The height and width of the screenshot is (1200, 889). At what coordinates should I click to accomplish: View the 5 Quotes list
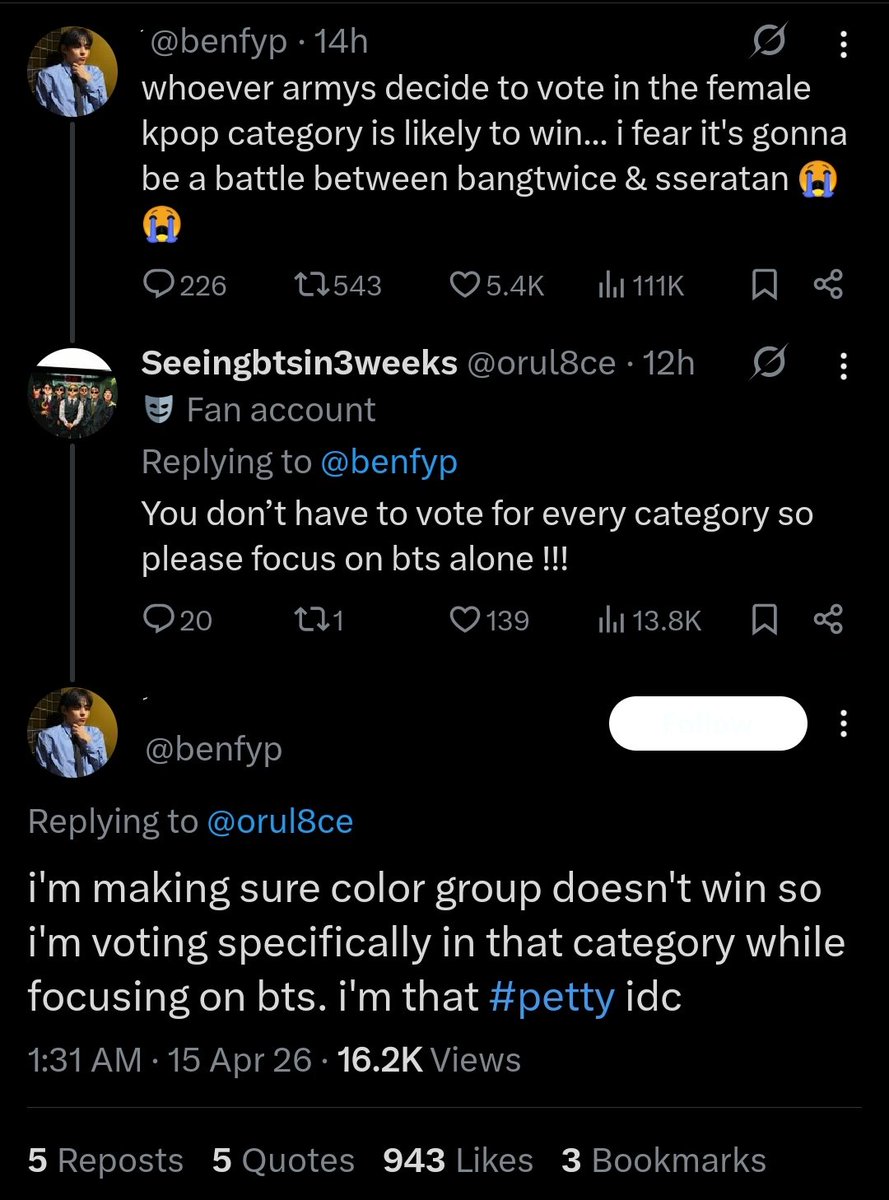pos(283,1160)
